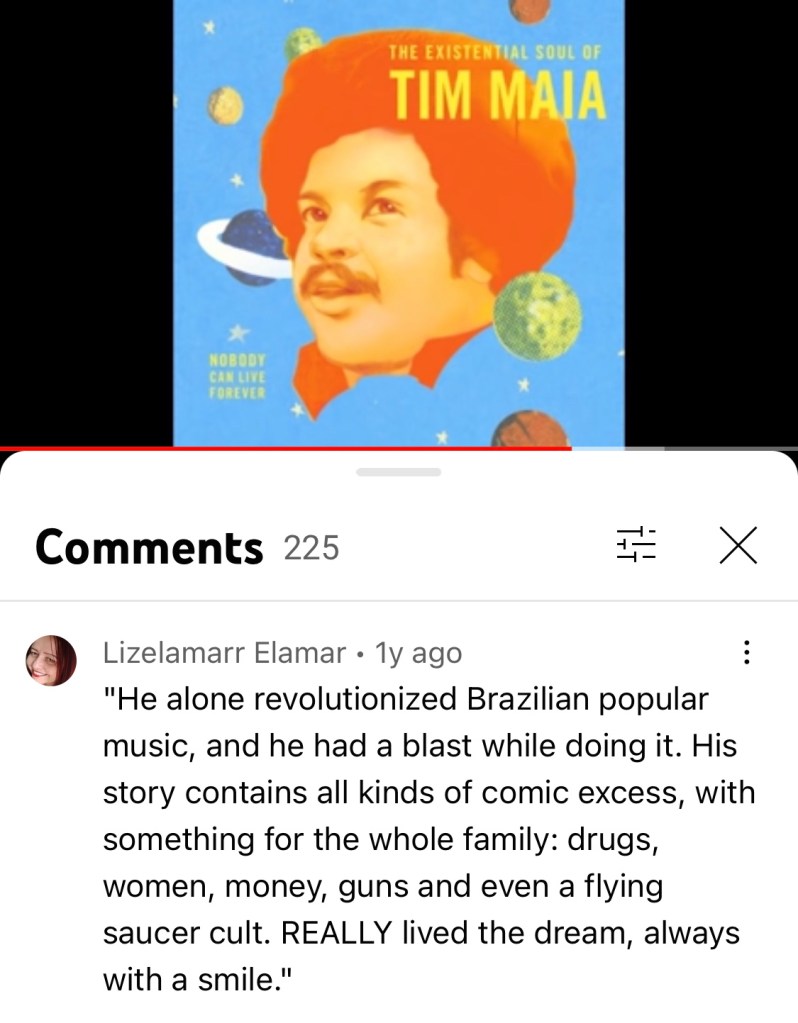
Task: Close the Comments panel with X
Action: [x=738, y=545]
